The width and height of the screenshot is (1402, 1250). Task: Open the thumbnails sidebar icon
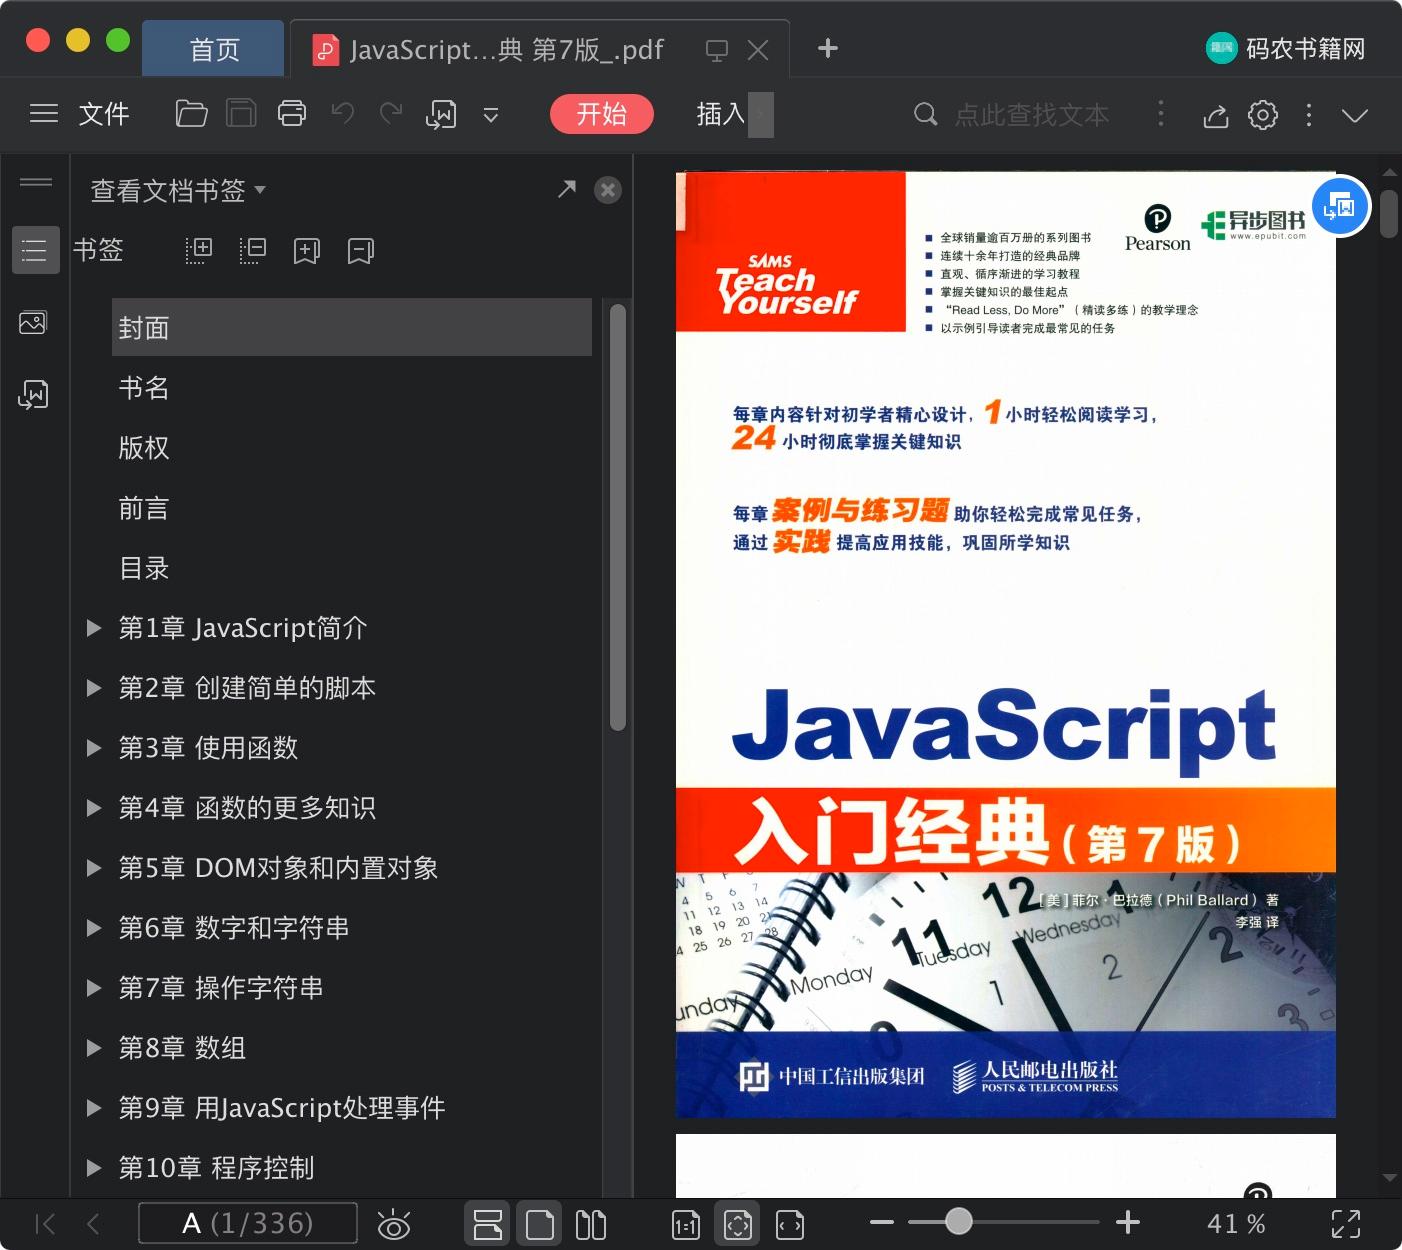[33, 323]
